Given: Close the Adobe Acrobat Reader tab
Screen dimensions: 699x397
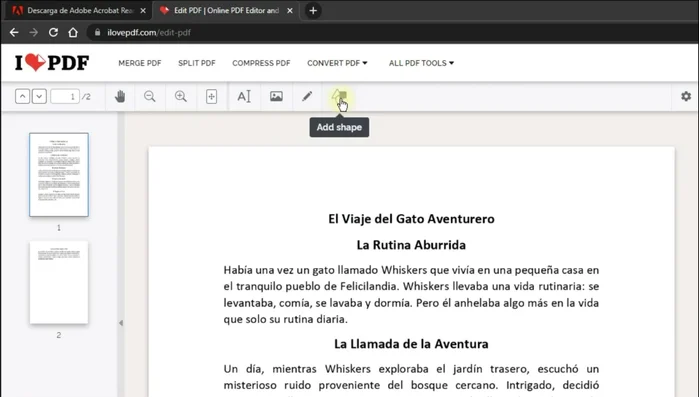Looking at the screenshot, I should [x=143, y=11].
